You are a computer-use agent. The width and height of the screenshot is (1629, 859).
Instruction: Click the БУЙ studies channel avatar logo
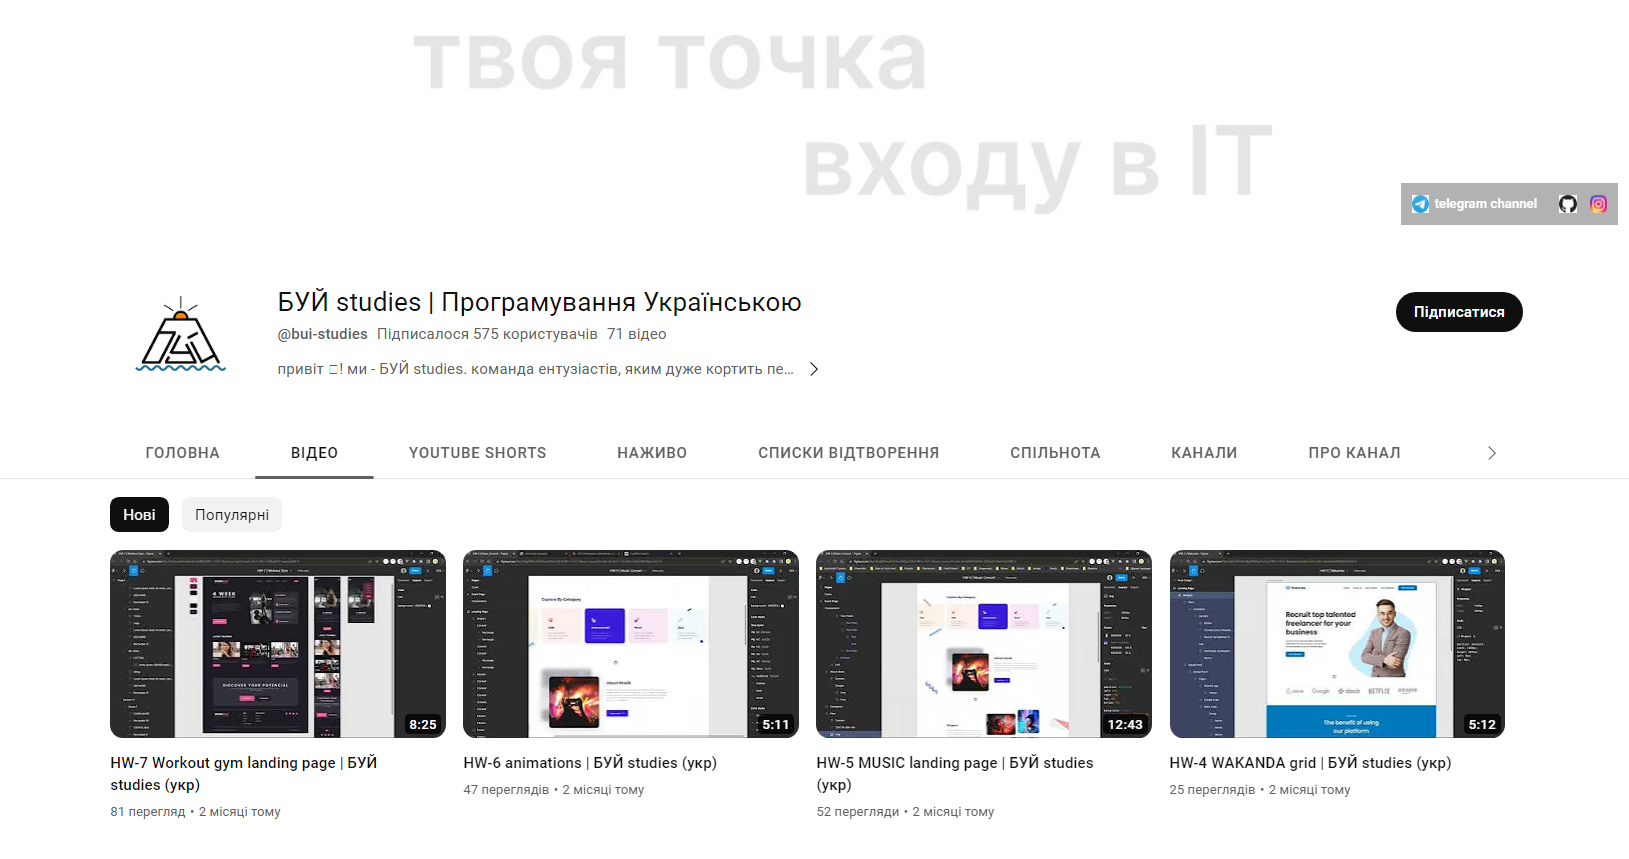[180, 335]
